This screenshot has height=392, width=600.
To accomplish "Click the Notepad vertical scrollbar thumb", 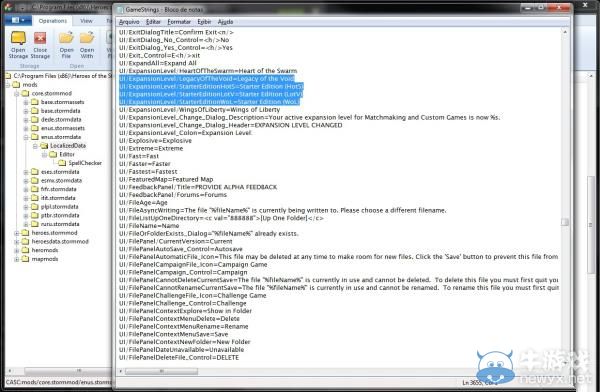I will [565, 222].
